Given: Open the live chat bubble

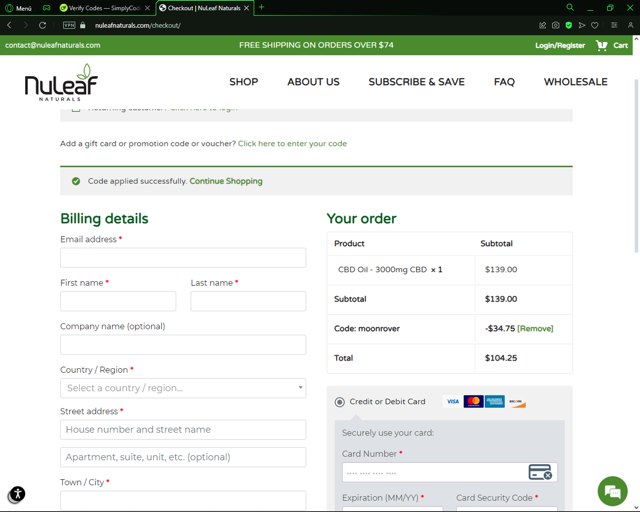Looking at the screenshot, I should pyautogui.click(x=612, y=491).
